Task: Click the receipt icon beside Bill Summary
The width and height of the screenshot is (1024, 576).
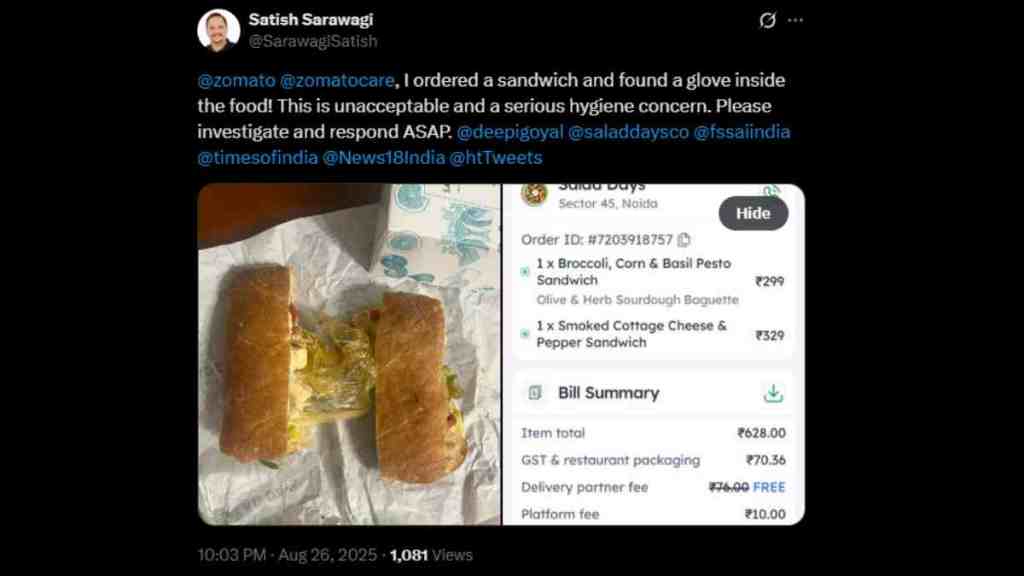Action: click(x=535, y=393)
